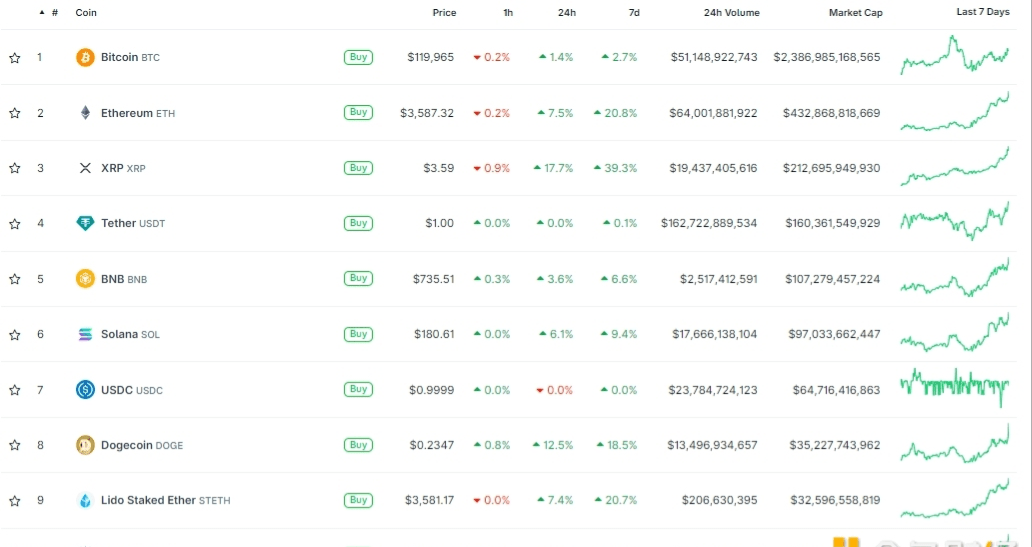This screenshot has width=1032, height=547.
Task: Click the XRP logo icon
Action: pos(86,168)
